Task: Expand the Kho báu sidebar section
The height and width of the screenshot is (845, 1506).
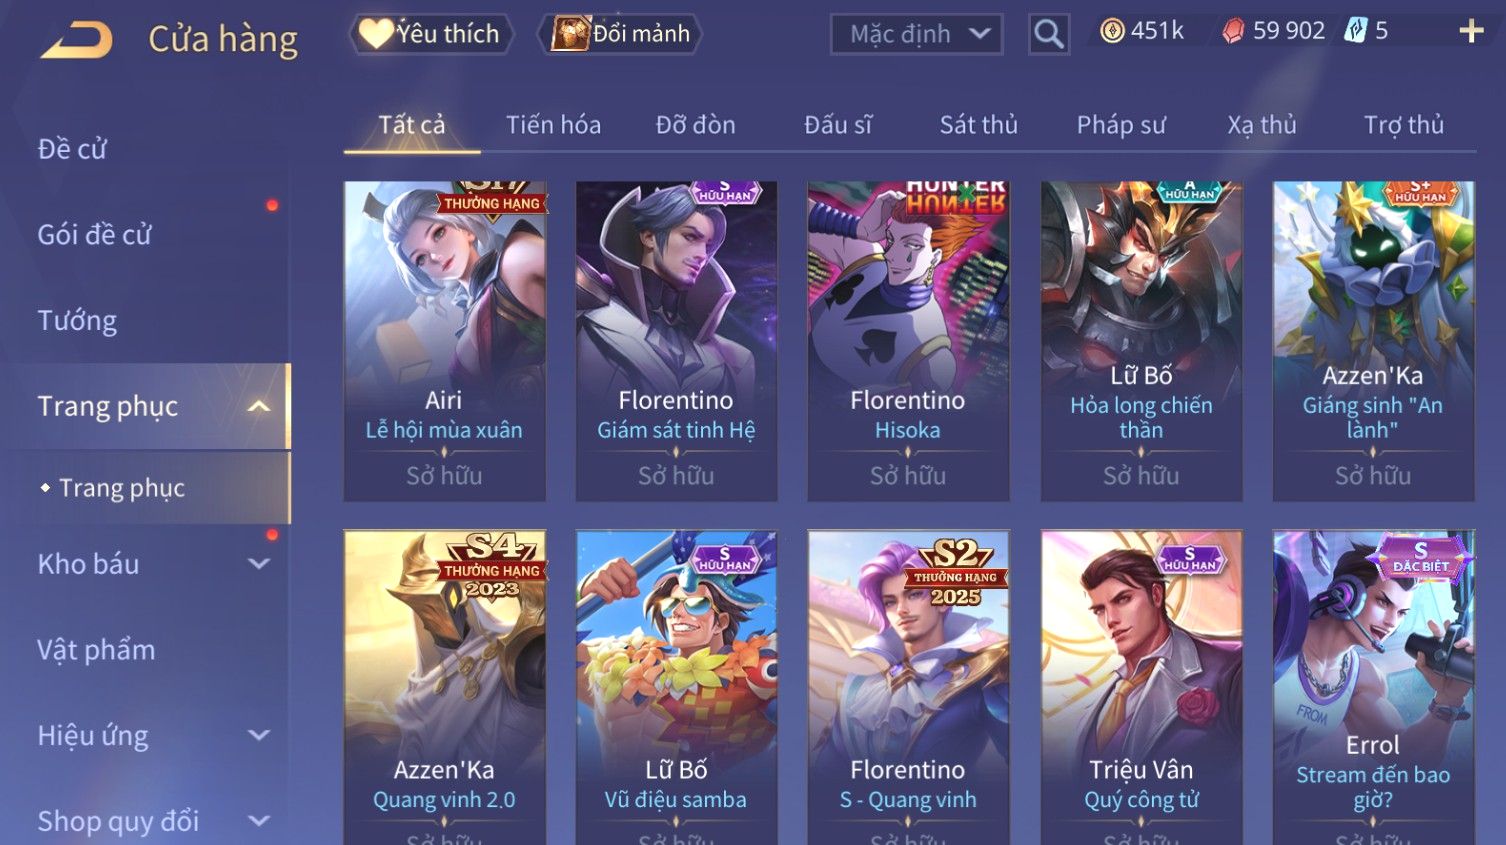Action: coord(259,564)
